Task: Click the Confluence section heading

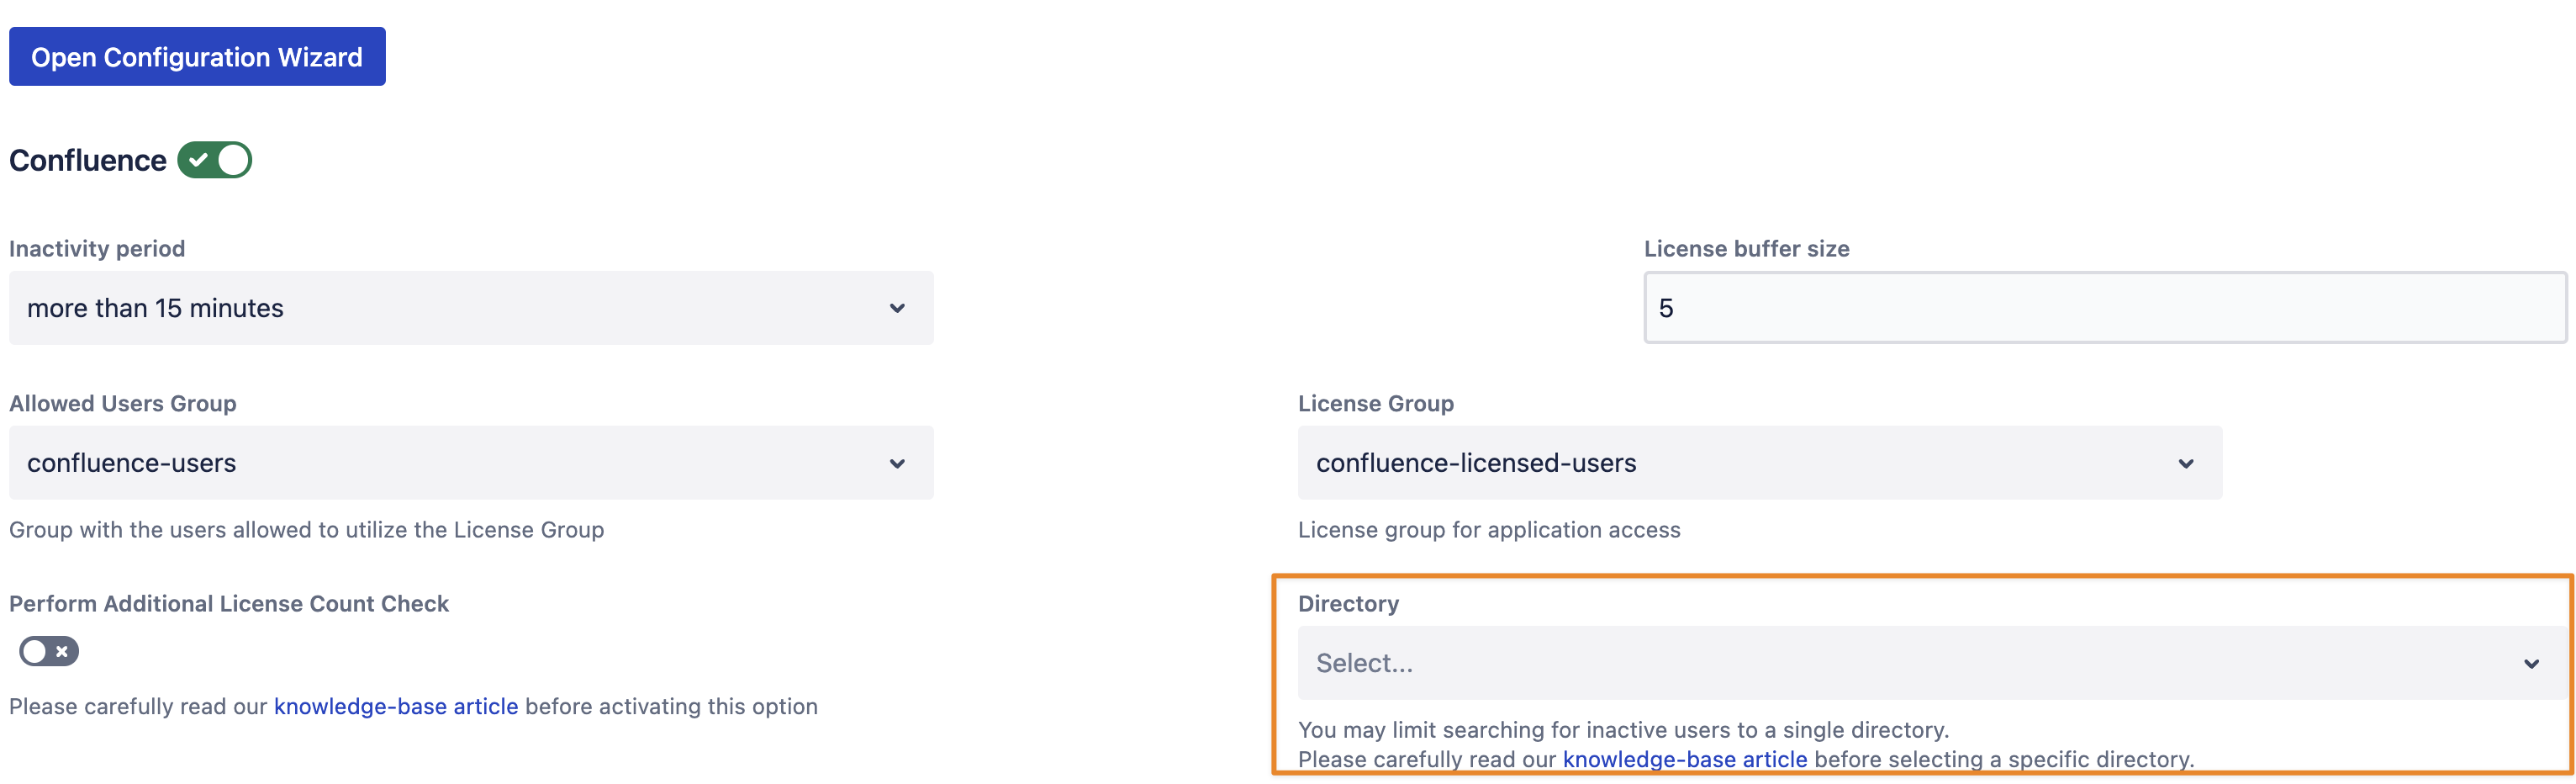Action: 88,161
